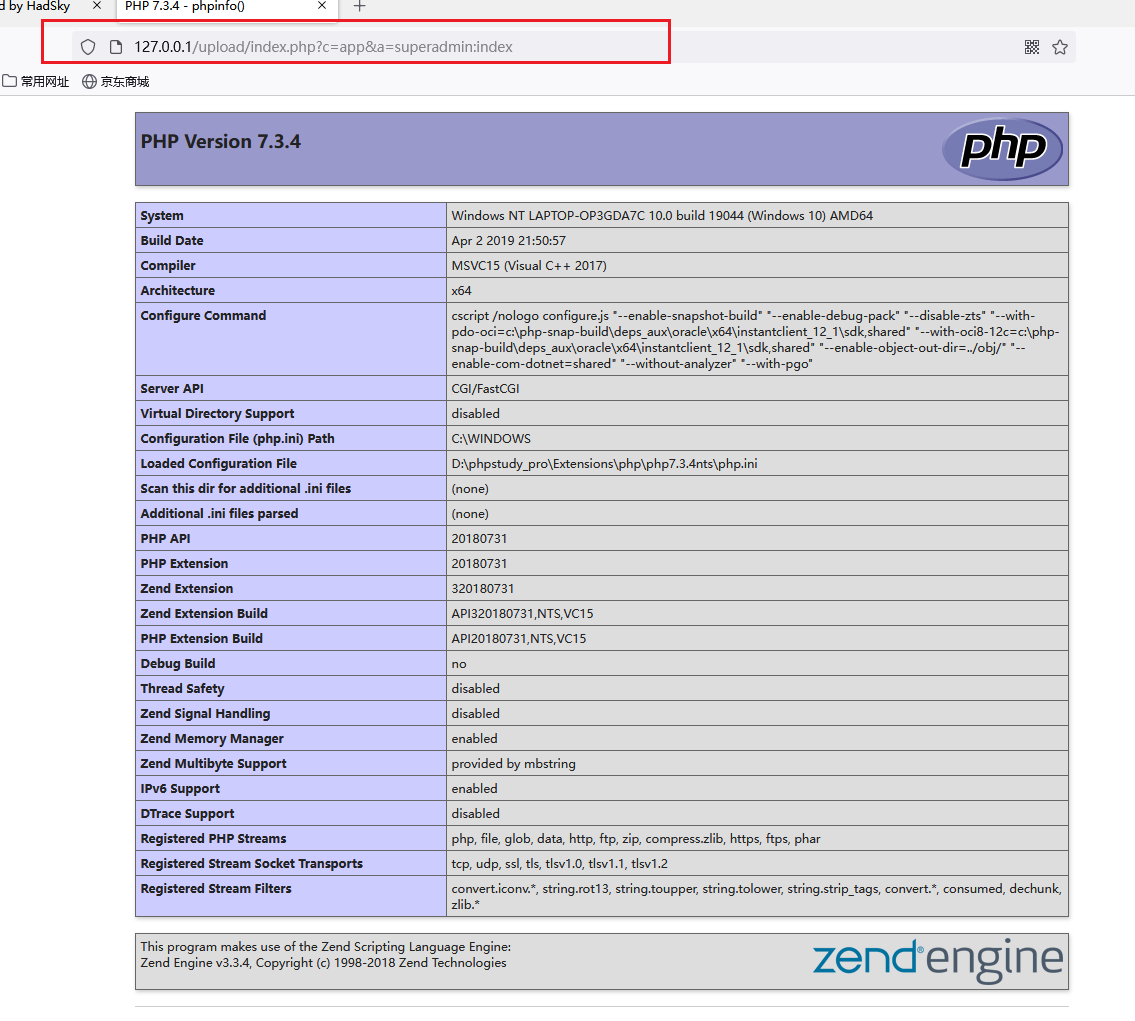
Task: Click the cscript /nologo configure.js command text
Action: (756, 339)
